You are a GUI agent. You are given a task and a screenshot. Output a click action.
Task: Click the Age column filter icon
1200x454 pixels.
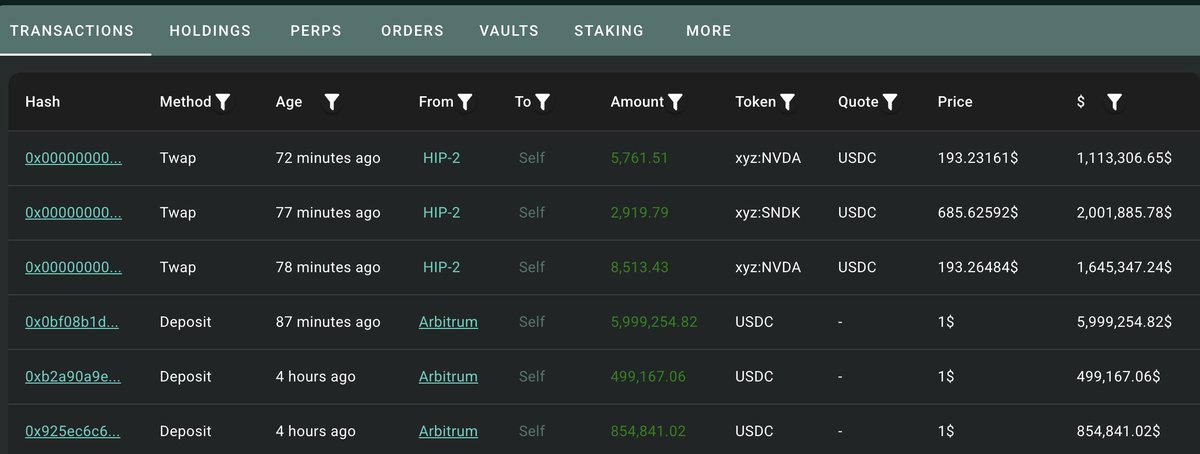point(332,102)
